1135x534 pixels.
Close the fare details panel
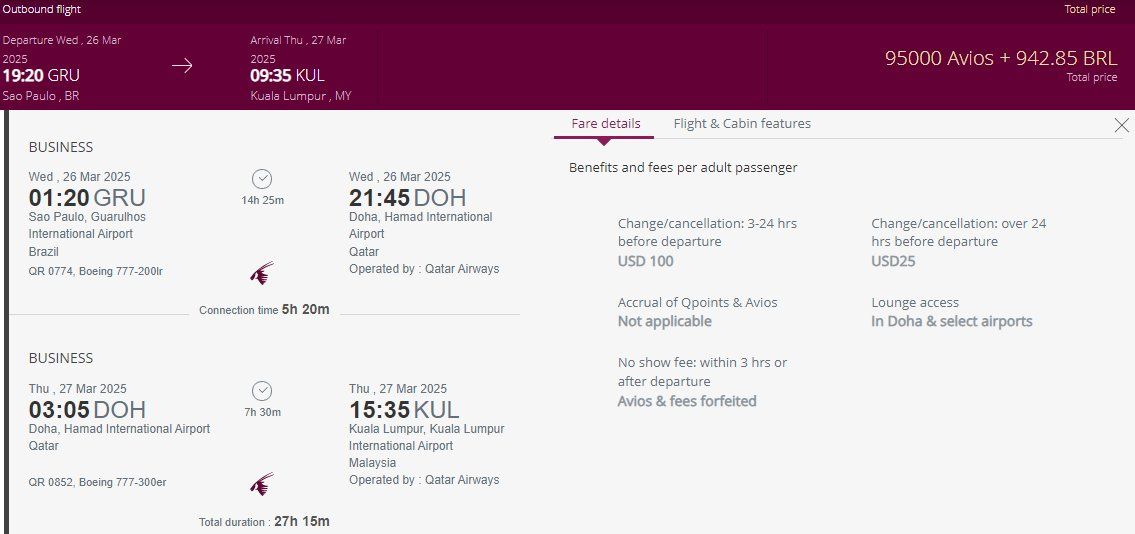tap(1121, 125)
